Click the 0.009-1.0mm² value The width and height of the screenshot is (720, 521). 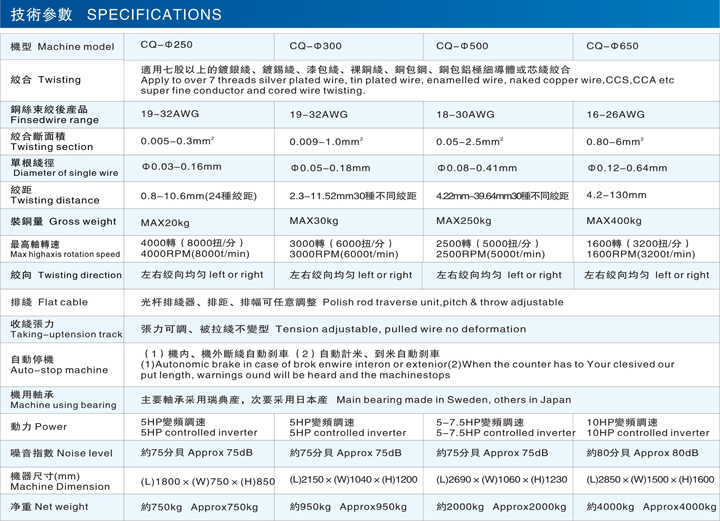pos(326,142)
